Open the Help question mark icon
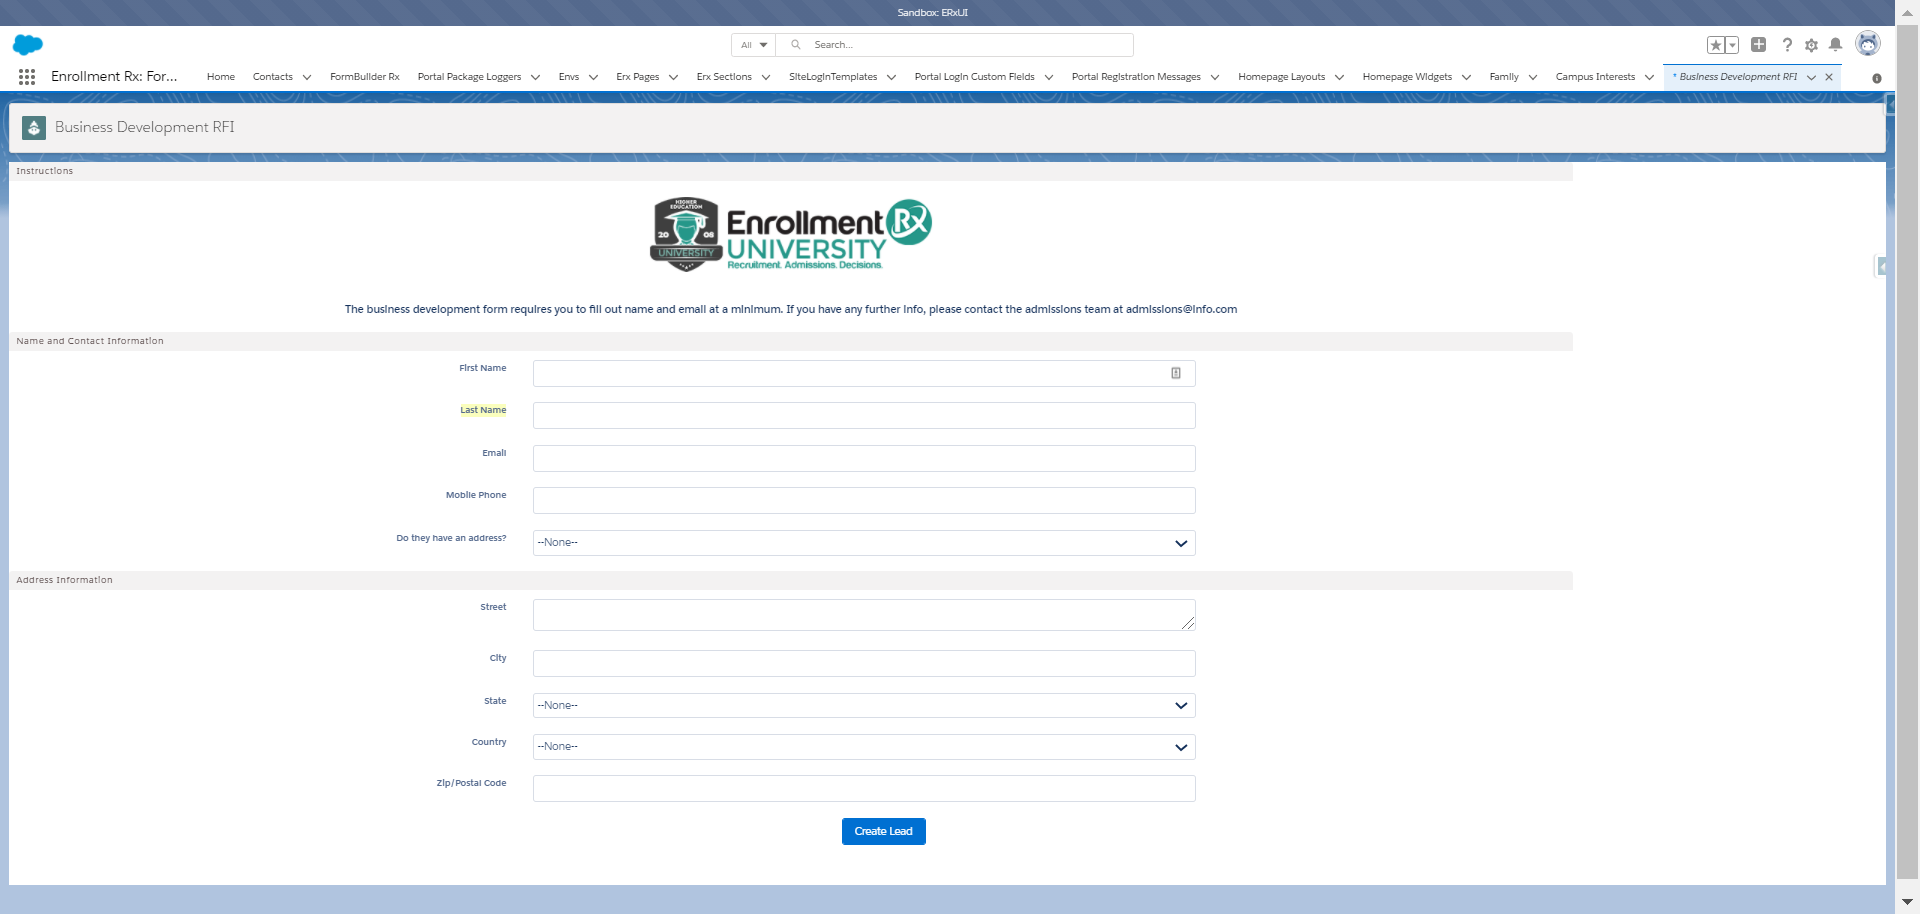 (x=1787, y=45)
